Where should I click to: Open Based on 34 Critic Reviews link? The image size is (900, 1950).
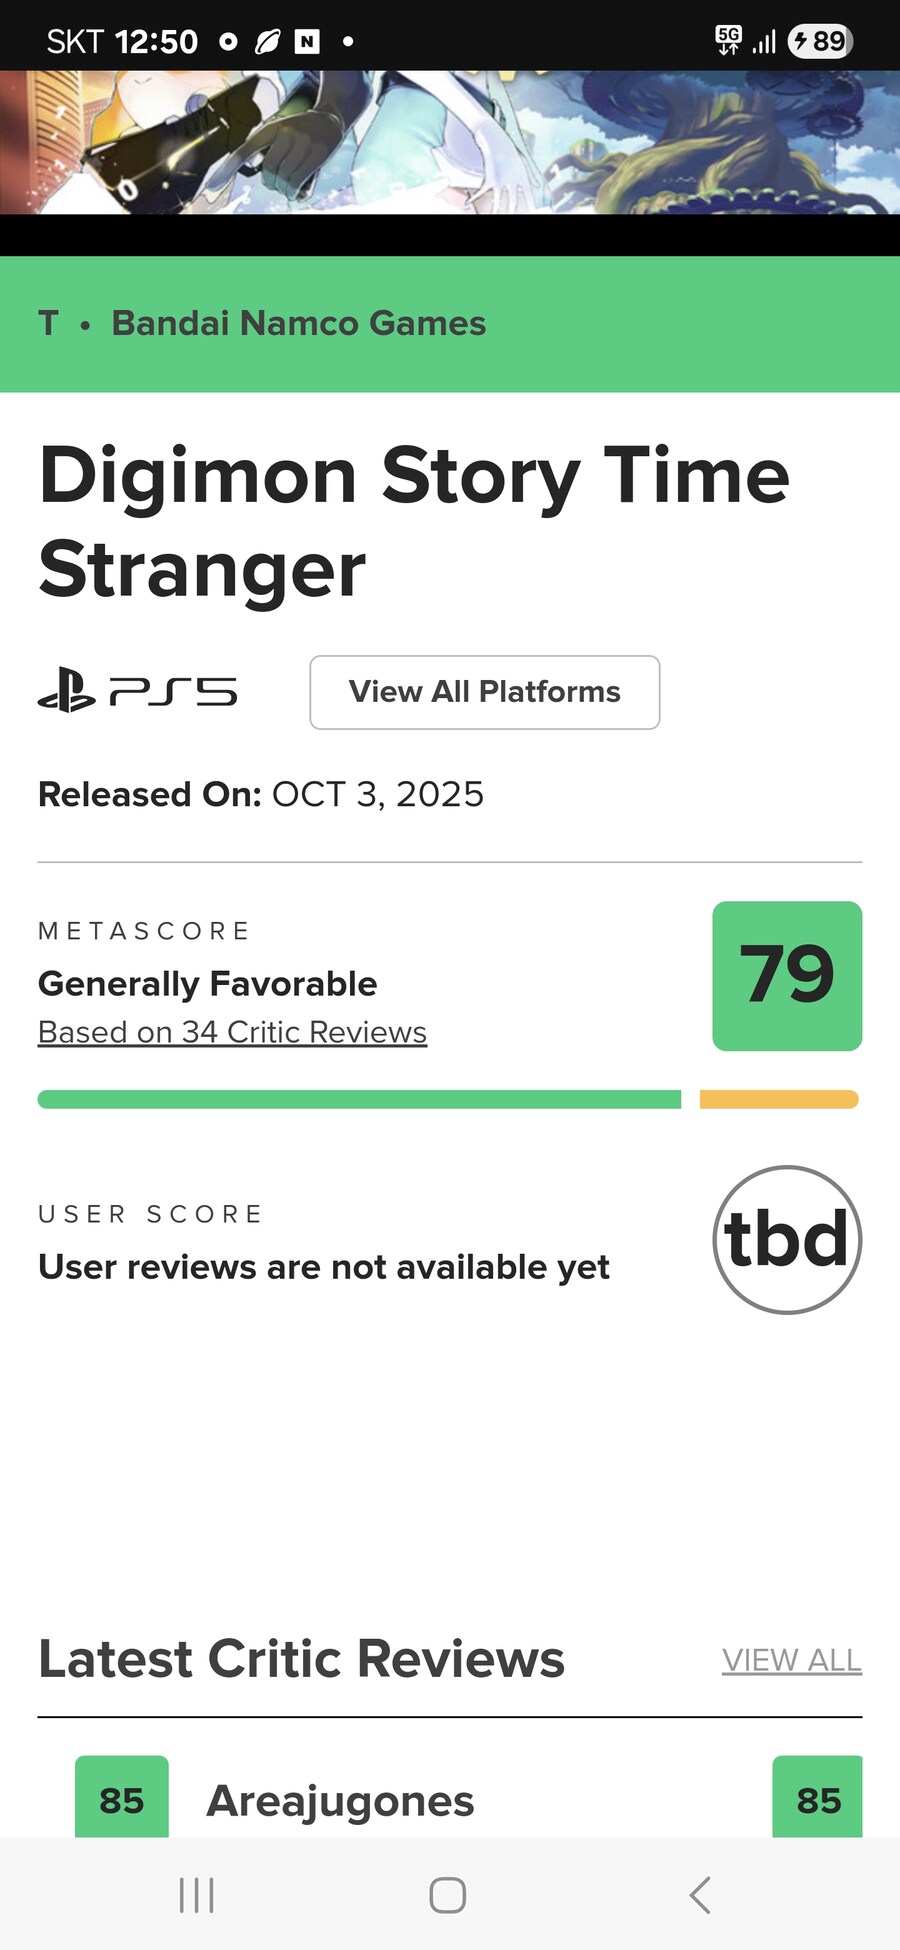pos(232,1032)
